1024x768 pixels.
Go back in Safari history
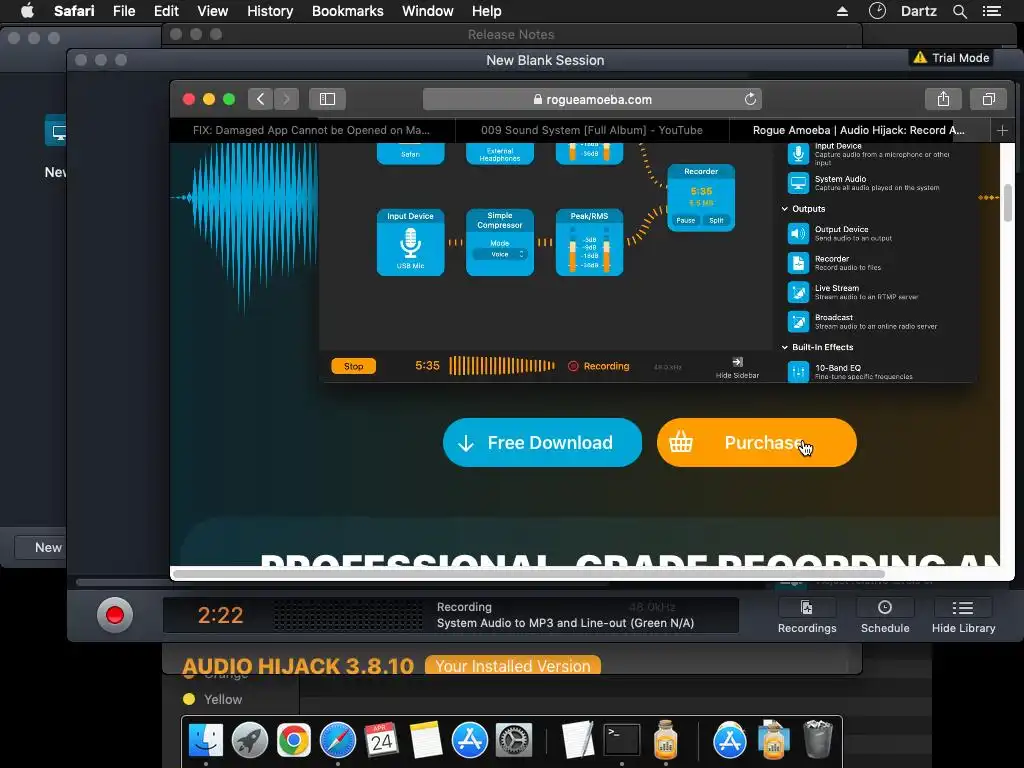(x=260, y=99)
